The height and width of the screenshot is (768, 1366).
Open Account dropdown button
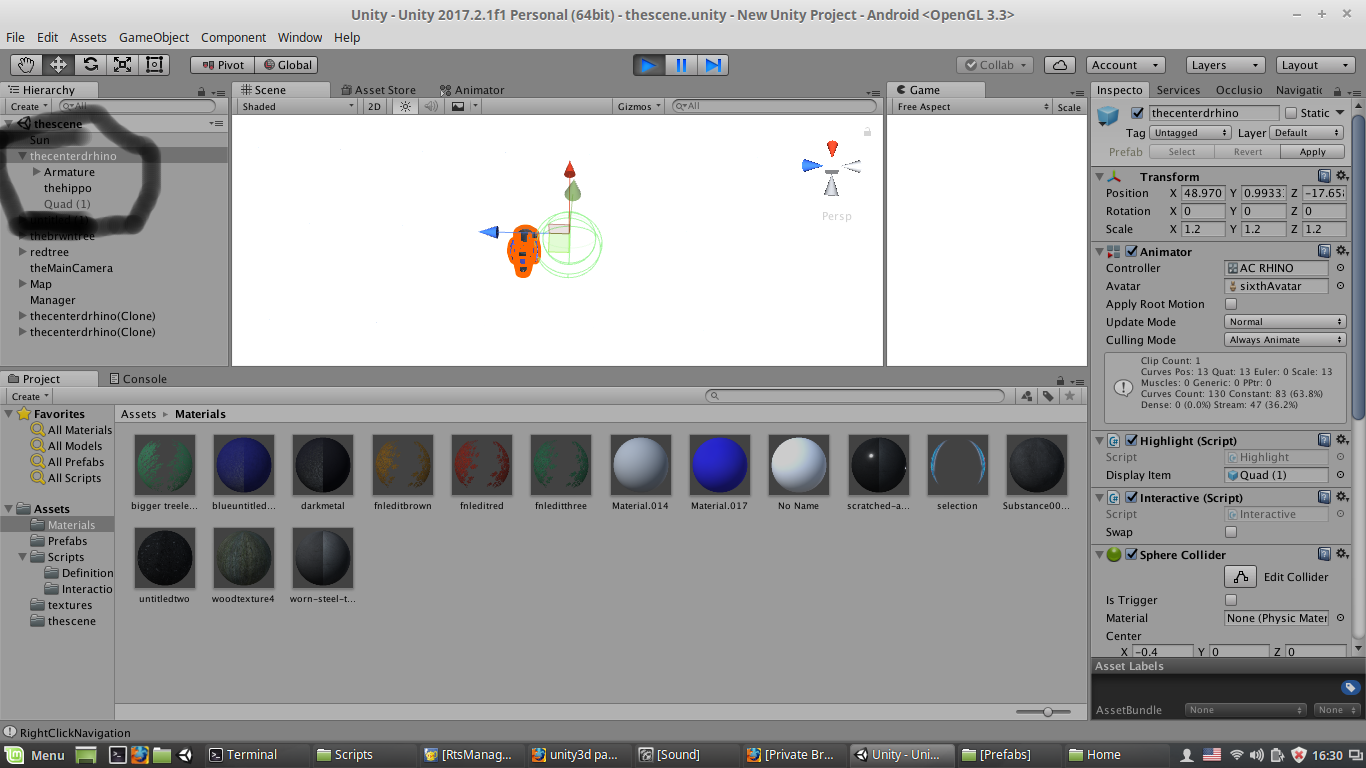pos(1125,65)
